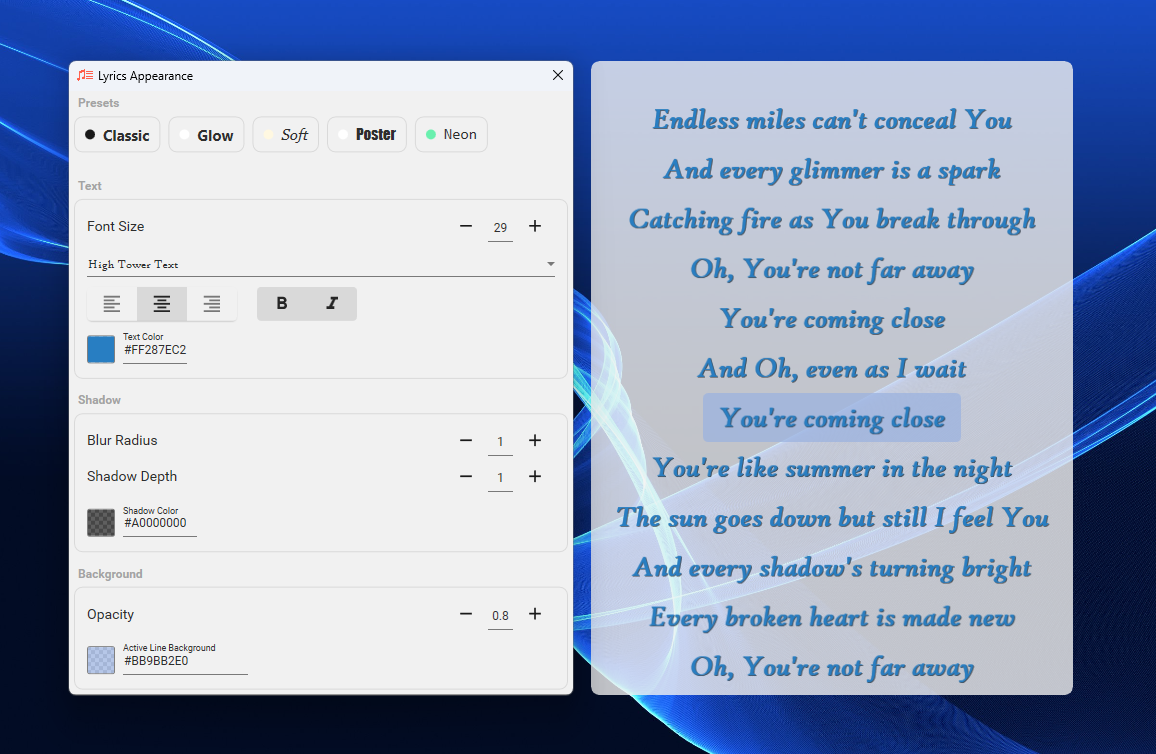Image resolution: width=1156 pixels, height=754 pixels.
Task: Select lyric 'The sun goes down but still I feel You'
Action: tap(832, 517)
